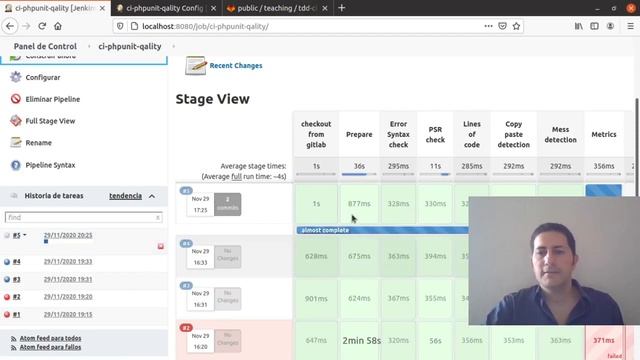The image size is (640, 360).
Task: Open the browser home page icon
Action: tap(58, 26)
